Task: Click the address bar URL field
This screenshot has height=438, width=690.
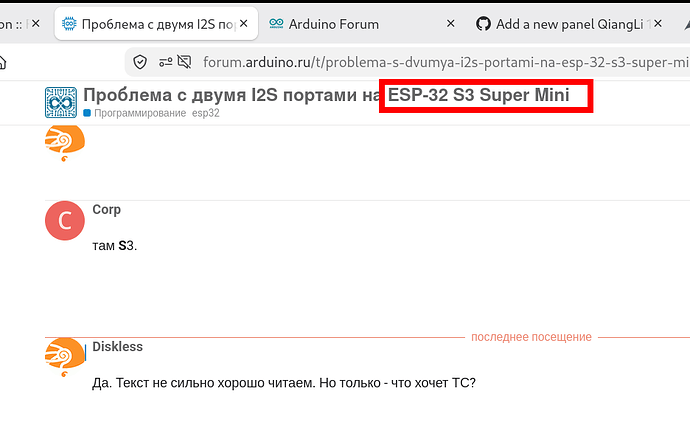Action: [x=445, y=62]
